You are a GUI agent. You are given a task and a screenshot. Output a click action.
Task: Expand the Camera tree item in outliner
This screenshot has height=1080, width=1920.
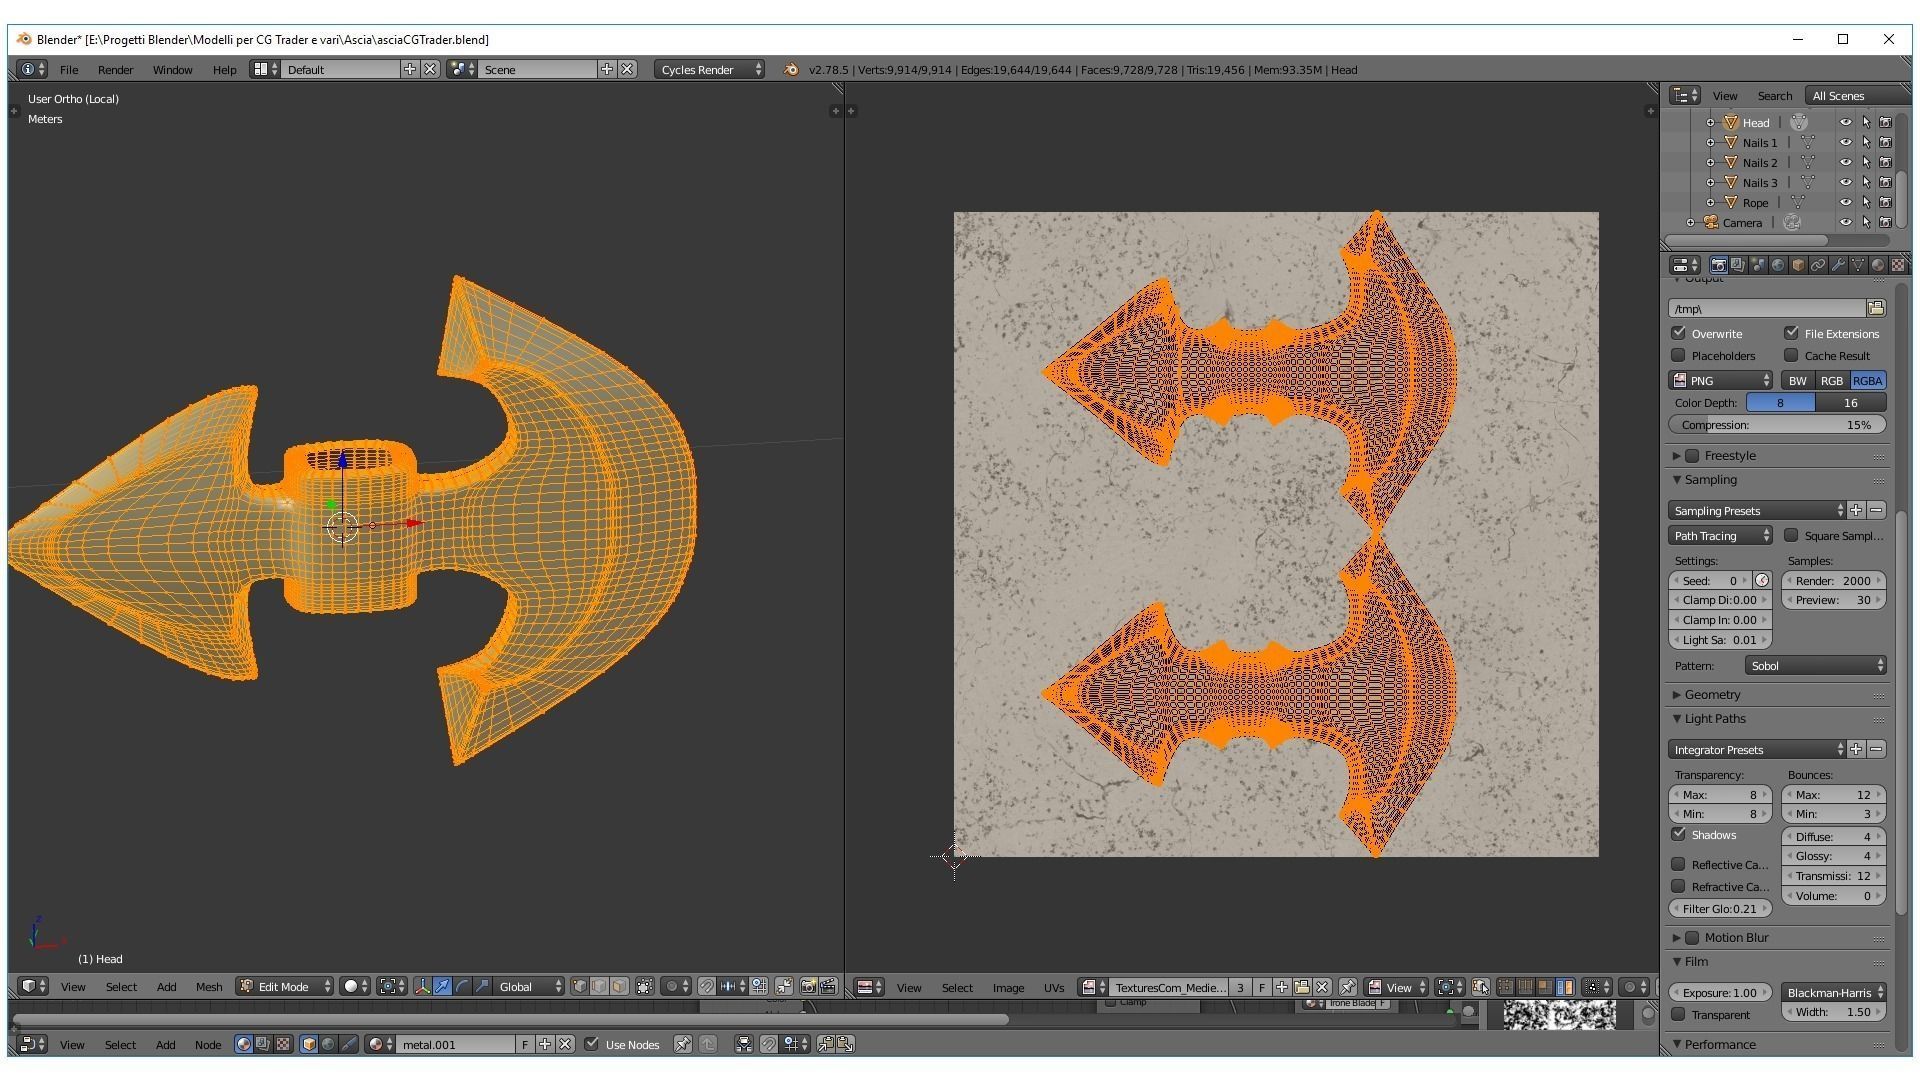[1691, 222]
